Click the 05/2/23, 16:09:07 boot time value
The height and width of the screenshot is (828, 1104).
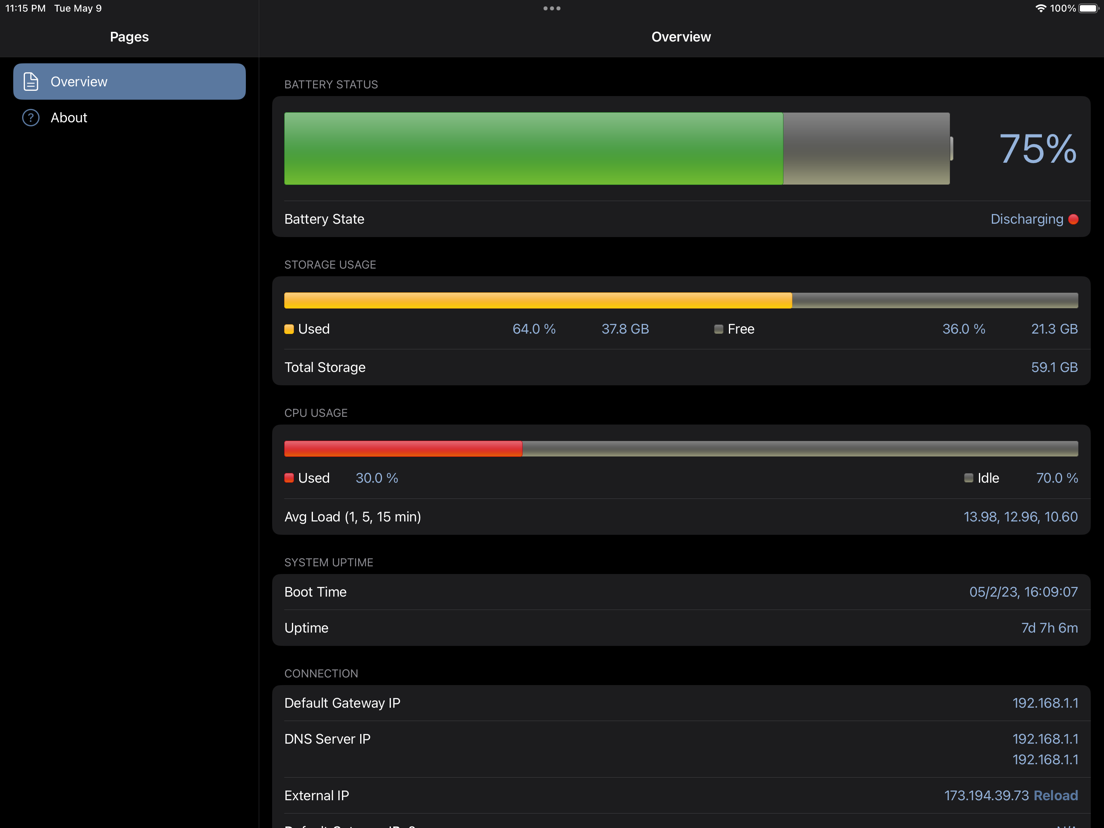tap(1023, 592)
